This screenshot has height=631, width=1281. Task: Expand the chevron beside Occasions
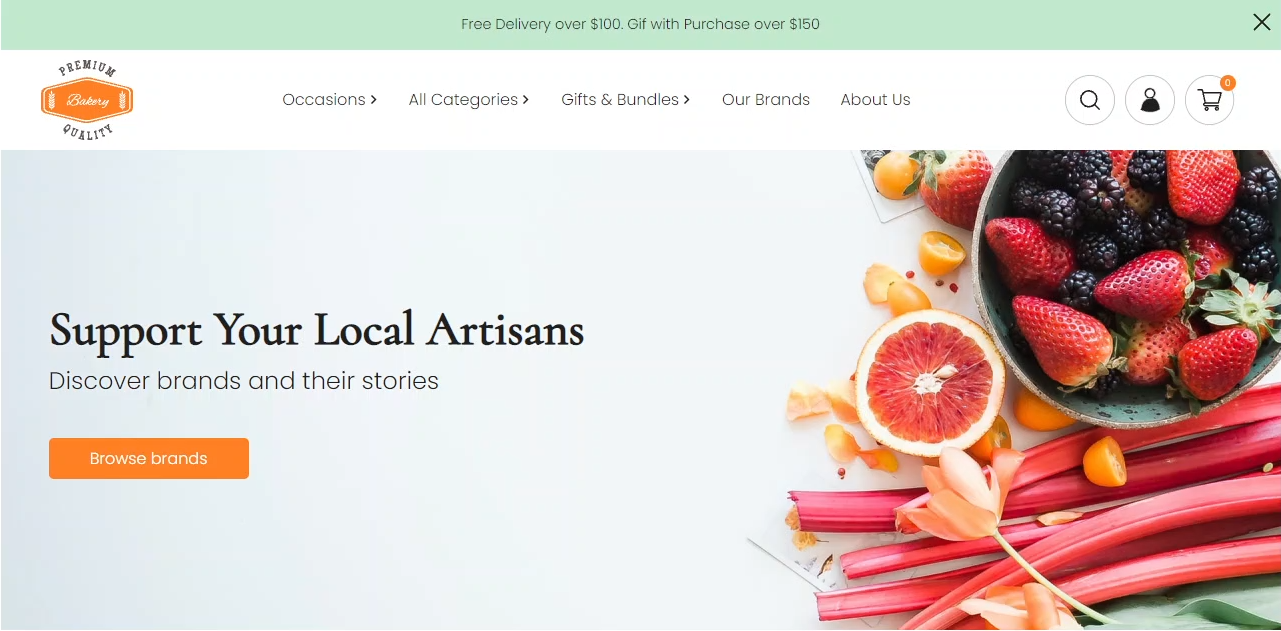coord(374,100)
